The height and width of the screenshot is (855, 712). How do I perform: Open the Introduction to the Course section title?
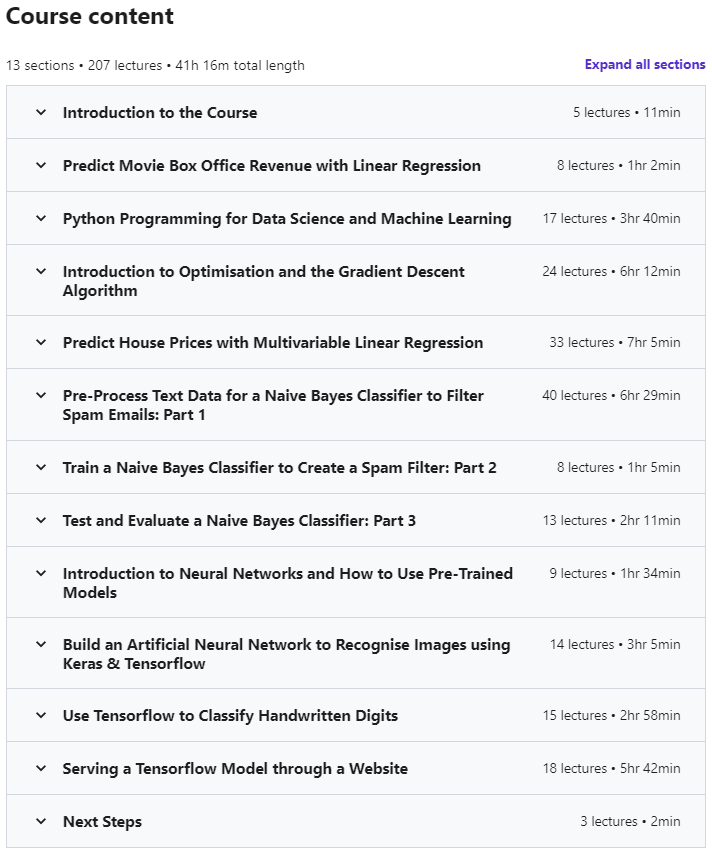click(x=160, y=113)
